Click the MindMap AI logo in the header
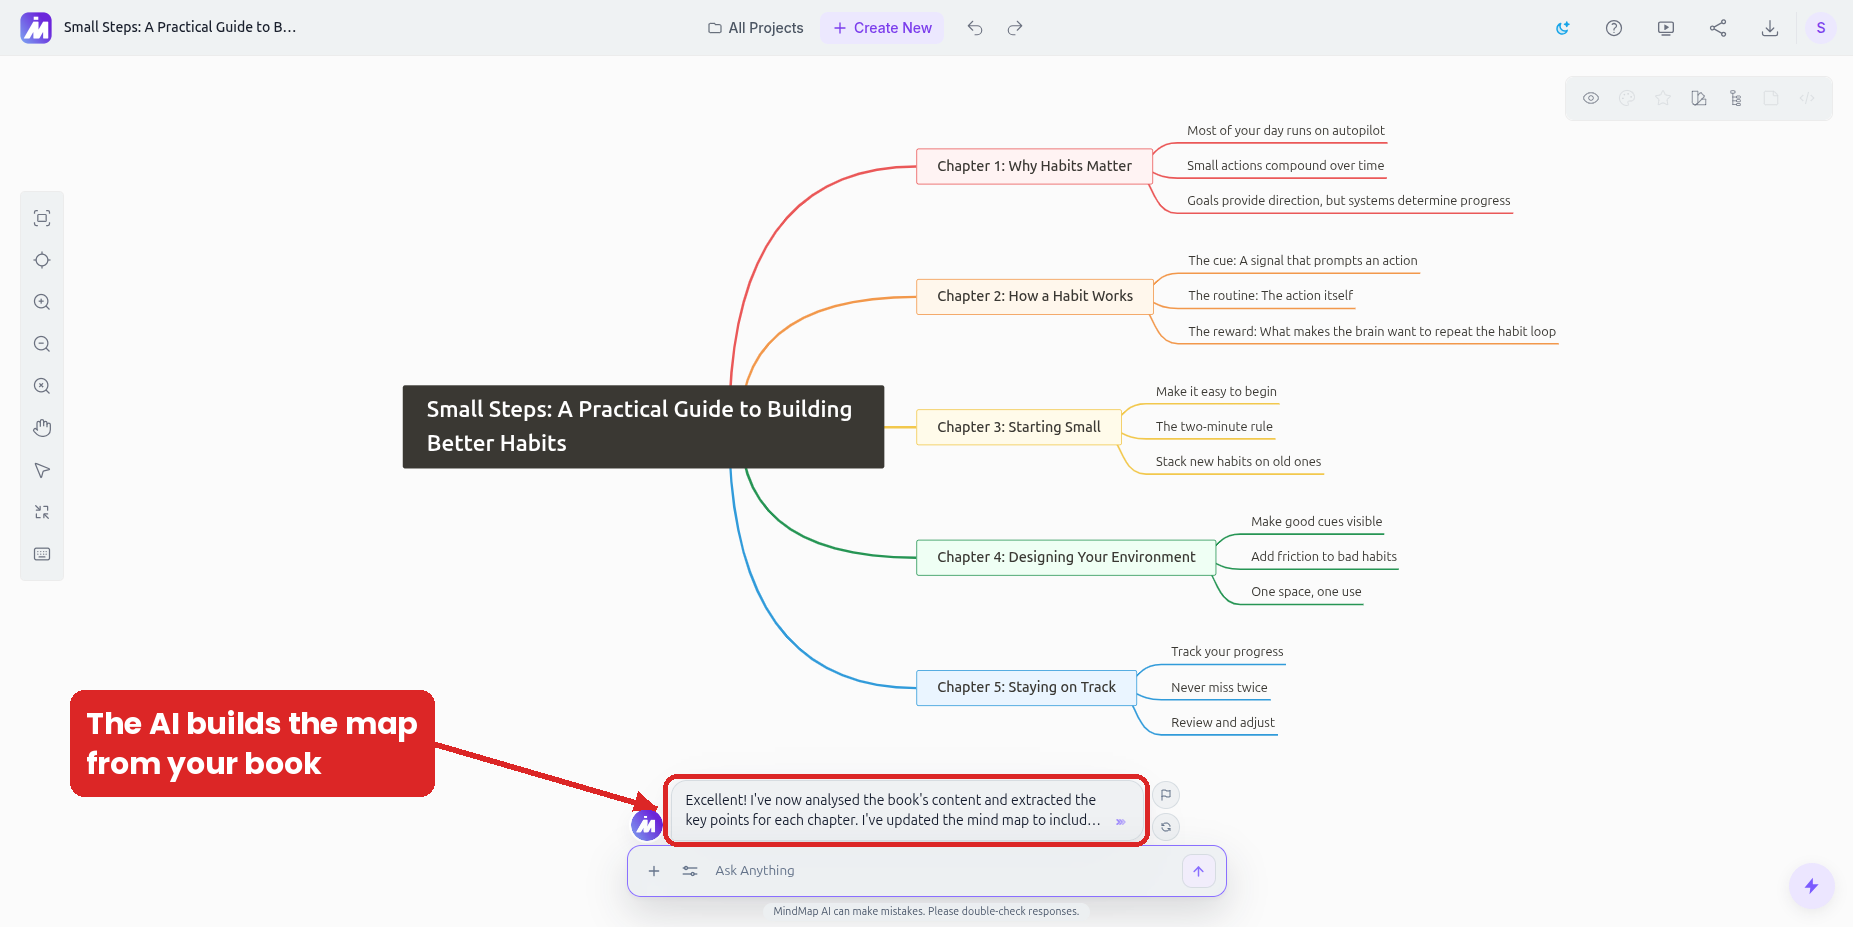The image size is (1853, 927). point(36,28)
